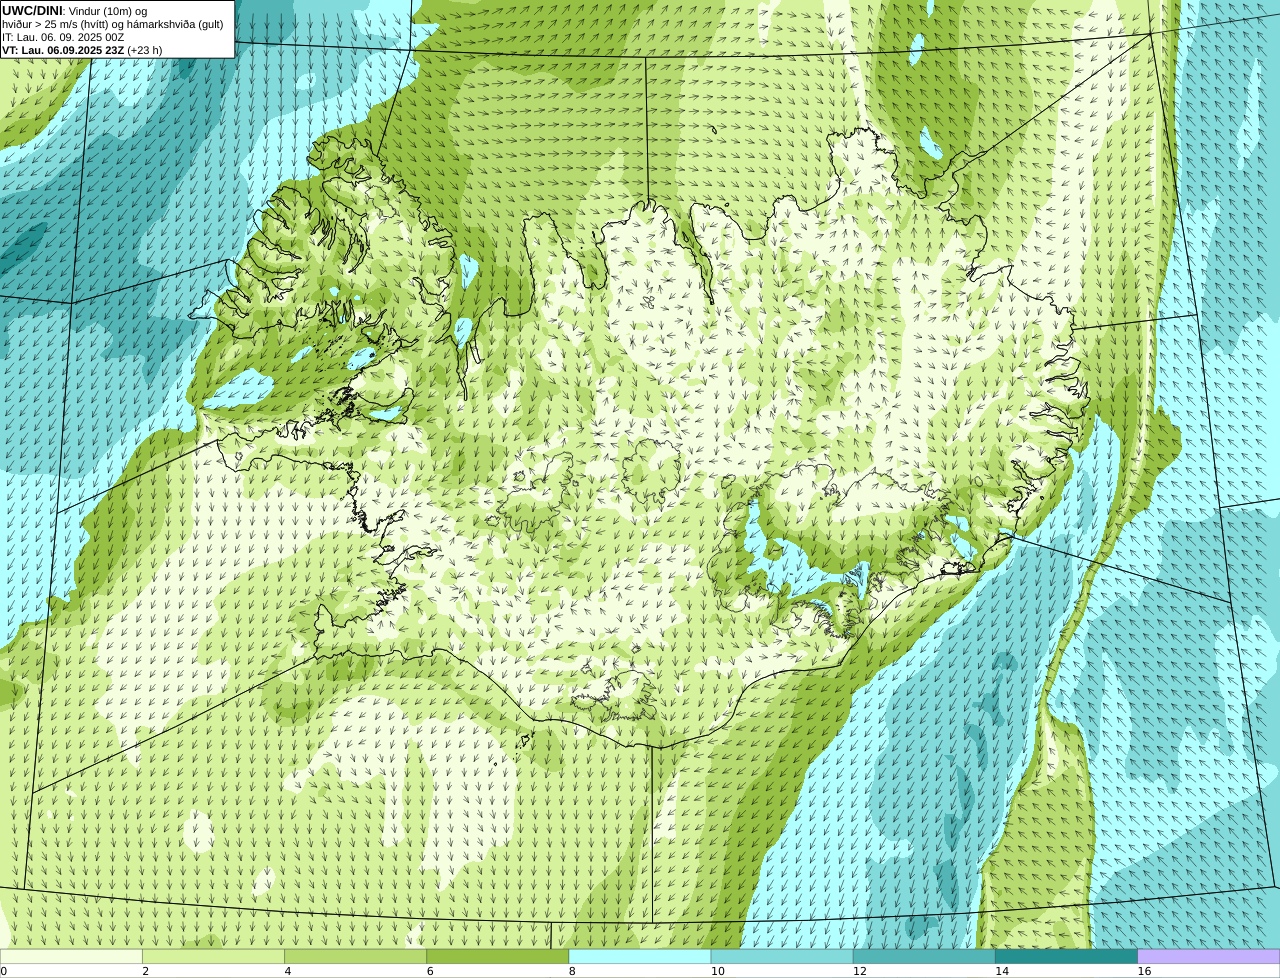Click the legend tick label "16"
Viewport: 1280px width, 978px height.
pos(1144,971)
